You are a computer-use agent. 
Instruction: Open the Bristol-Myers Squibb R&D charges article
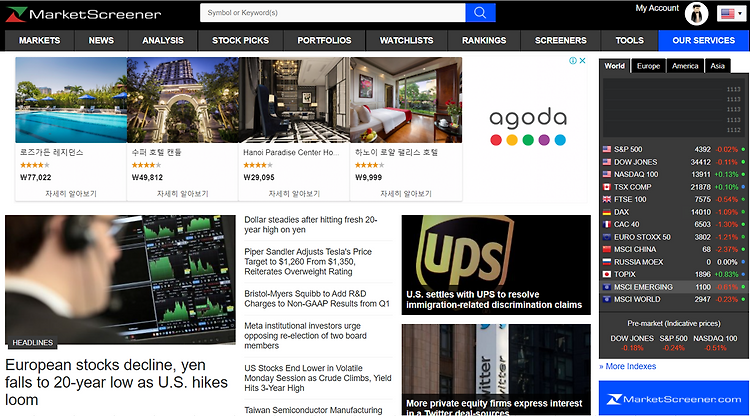coord(317,299)
